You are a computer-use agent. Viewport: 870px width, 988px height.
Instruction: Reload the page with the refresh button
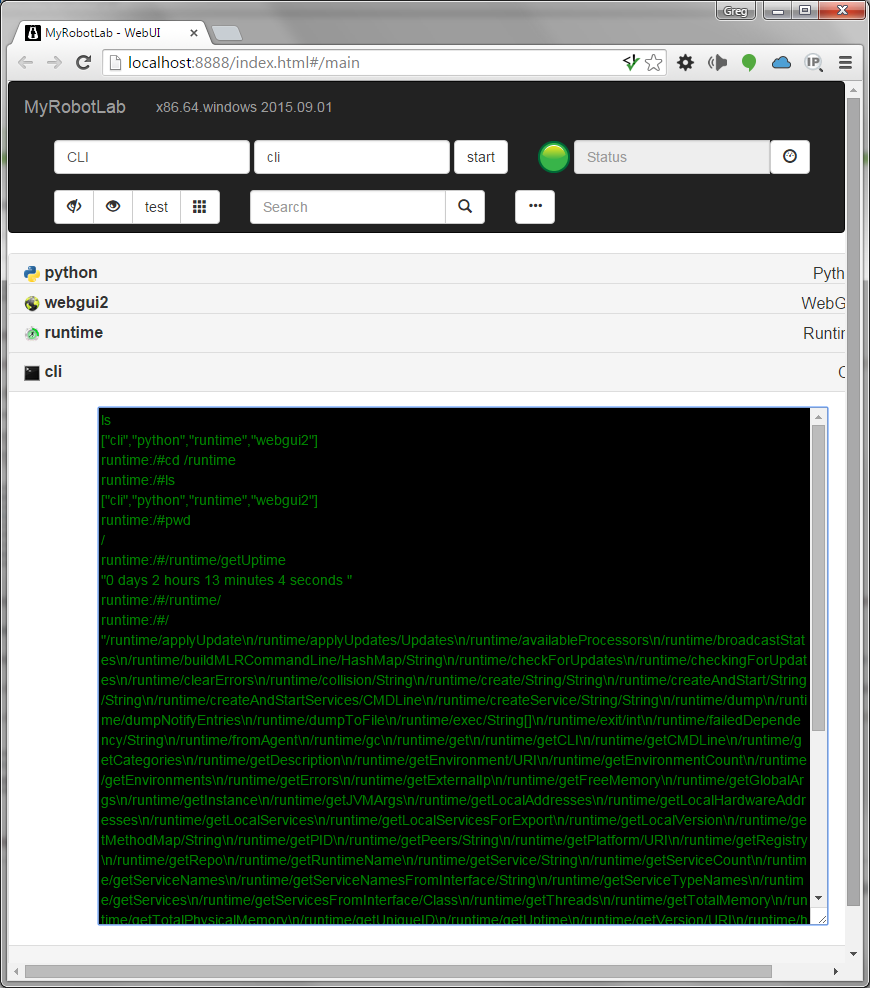[83, 62]
